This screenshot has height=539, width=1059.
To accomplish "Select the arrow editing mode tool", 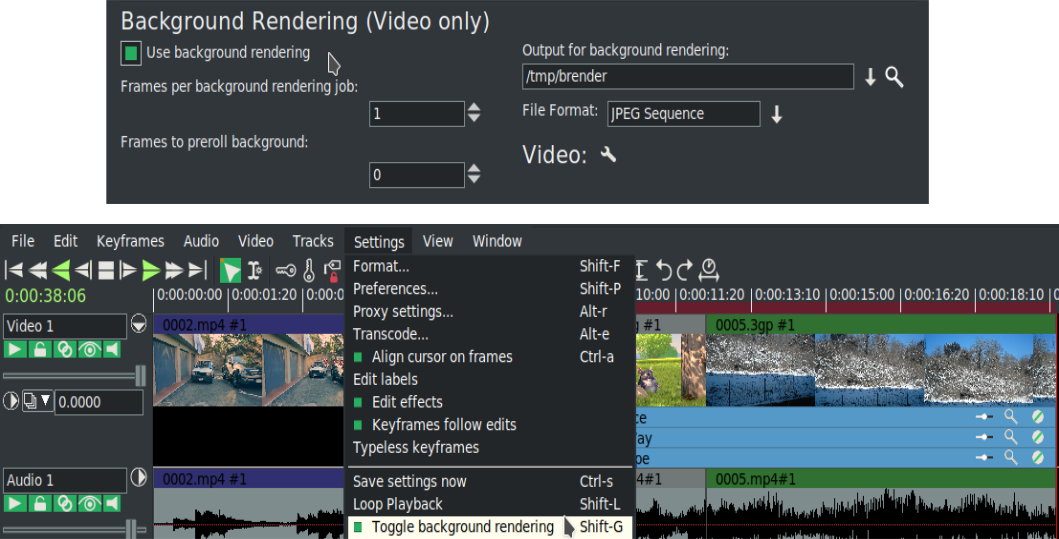I will pos(230,270).
